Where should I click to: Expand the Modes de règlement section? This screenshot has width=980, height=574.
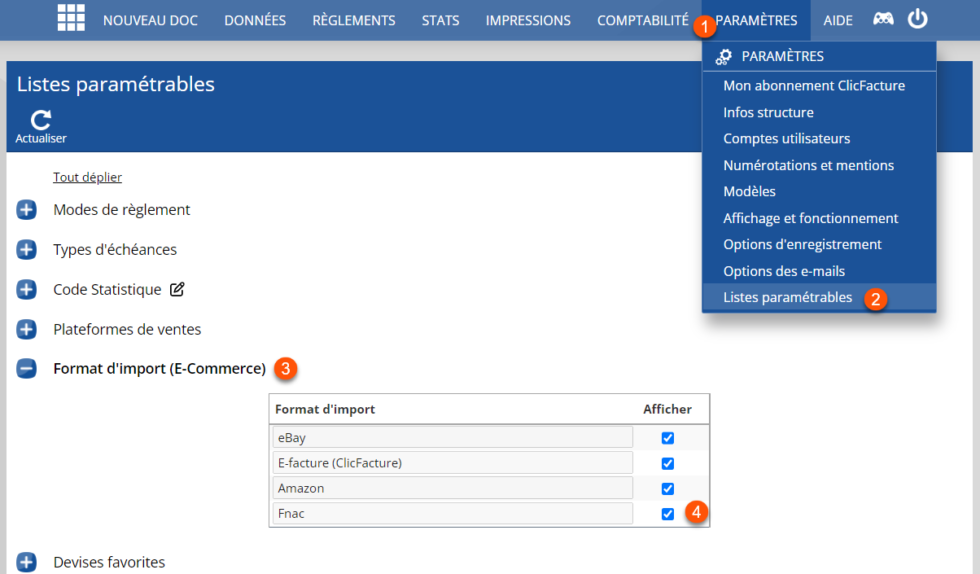(x=27, y=210)
